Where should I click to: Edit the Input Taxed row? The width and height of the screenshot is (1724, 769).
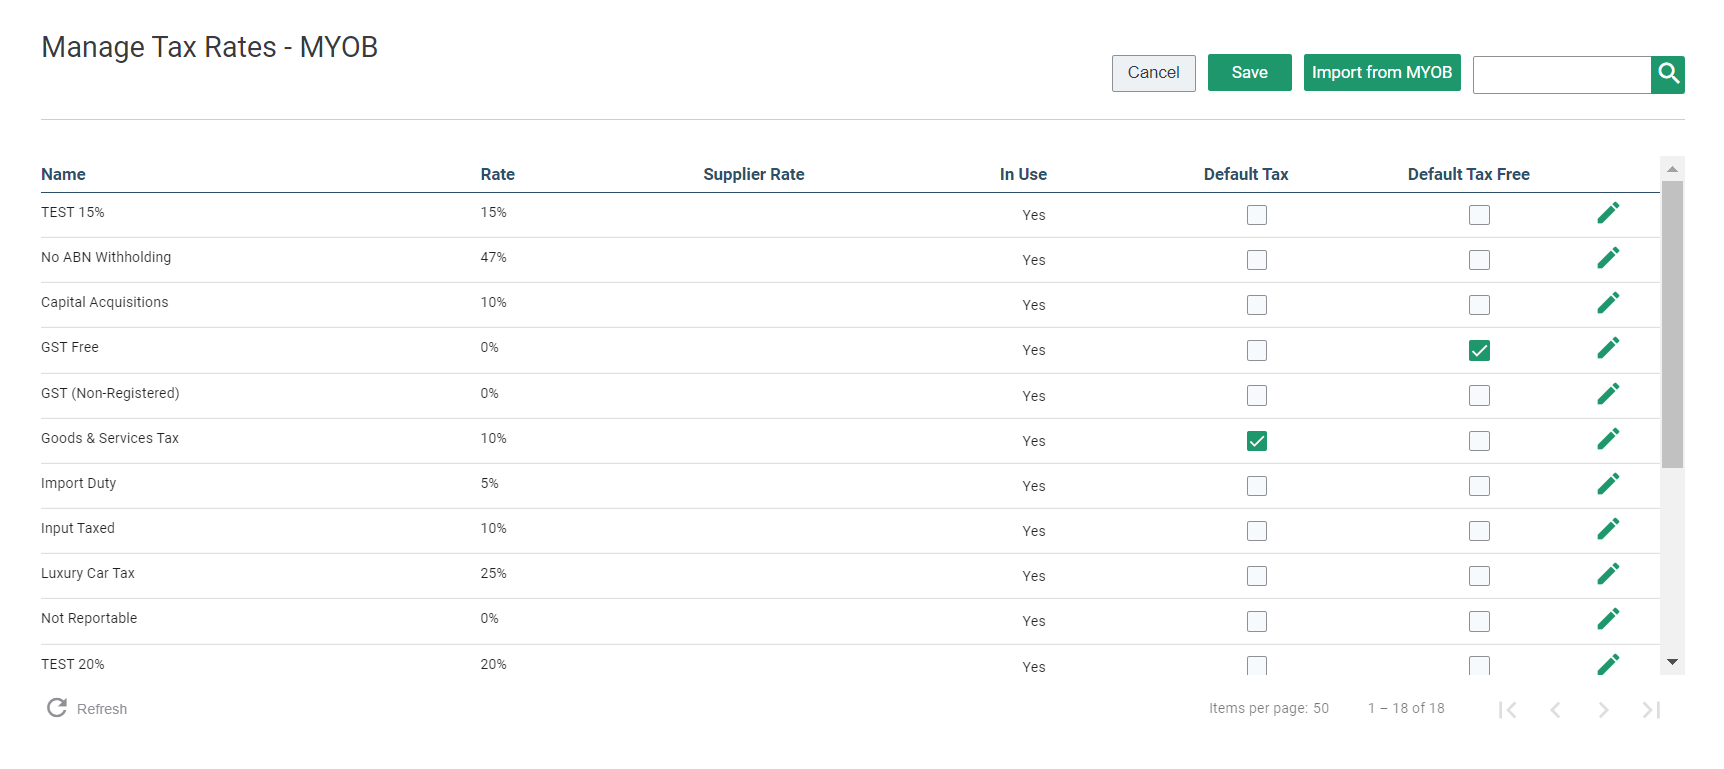tap(1608, 529)
